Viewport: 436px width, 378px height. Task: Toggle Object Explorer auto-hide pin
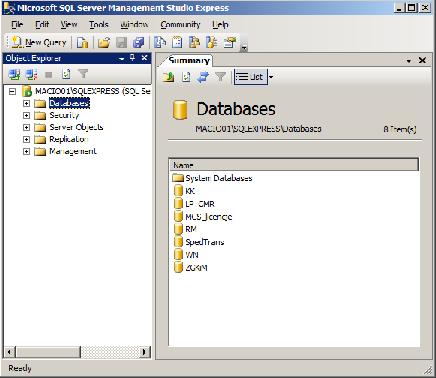click(x=132, y=58)
